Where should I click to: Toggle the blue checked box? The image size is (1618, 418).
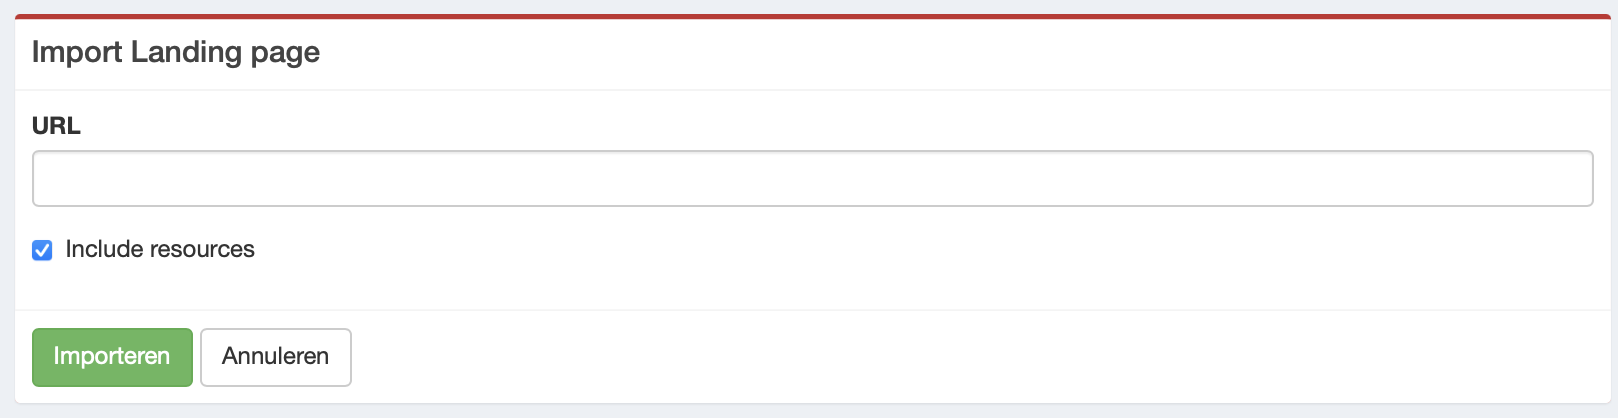click(42, 250)
